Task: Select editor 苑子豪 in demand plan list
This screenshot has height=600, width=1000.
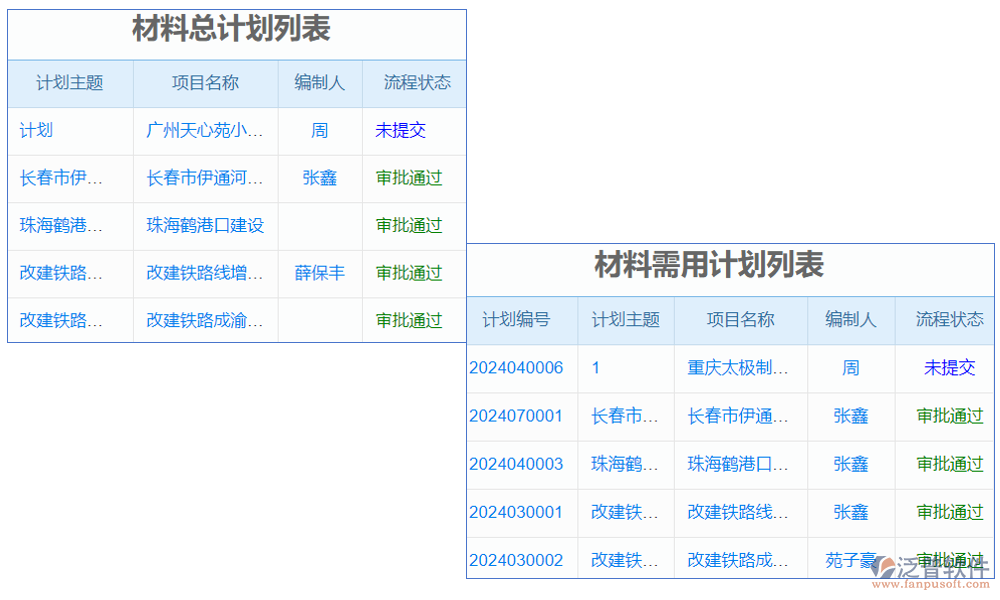Action: pos(849,561)
